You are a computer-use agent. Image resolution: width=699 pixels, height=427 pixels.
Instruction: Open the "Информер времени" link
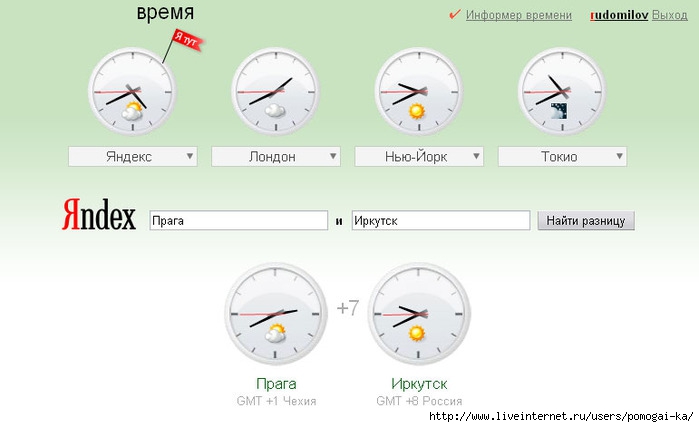tap(519, 16)
